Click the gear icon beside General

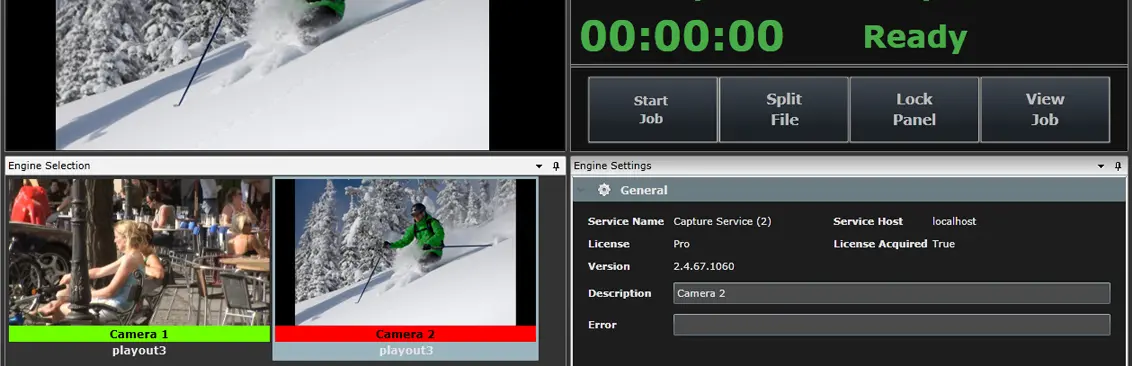click(x=604, y=190)
